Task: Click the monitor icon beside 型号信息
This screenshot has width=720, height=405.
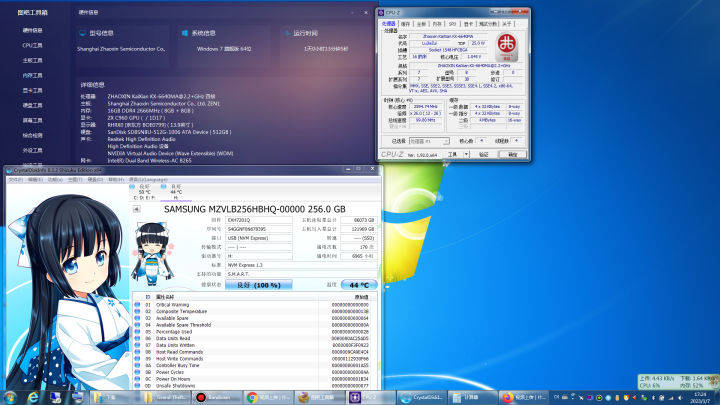Action: click(x=82, y=33)
